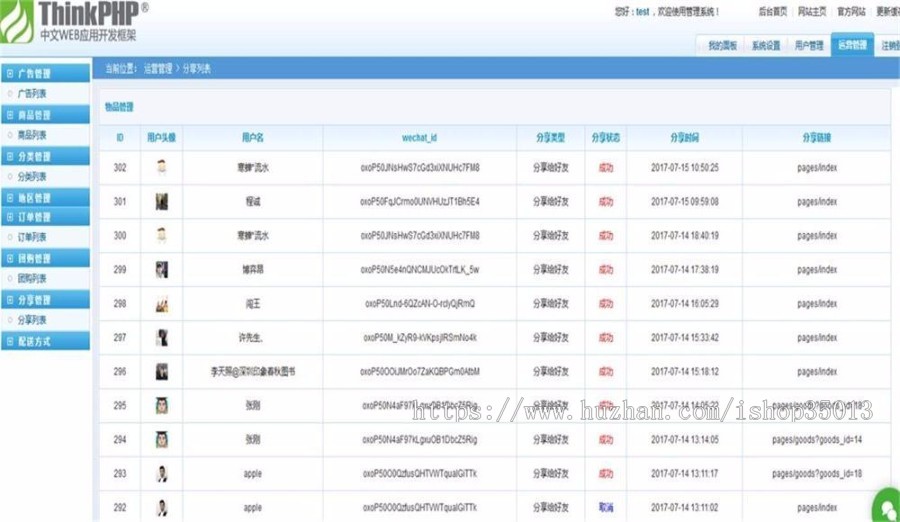Viewport: 900px width, 522px height.
Task: Open 分享列表 in the sidebar
Action: point(32,320)
